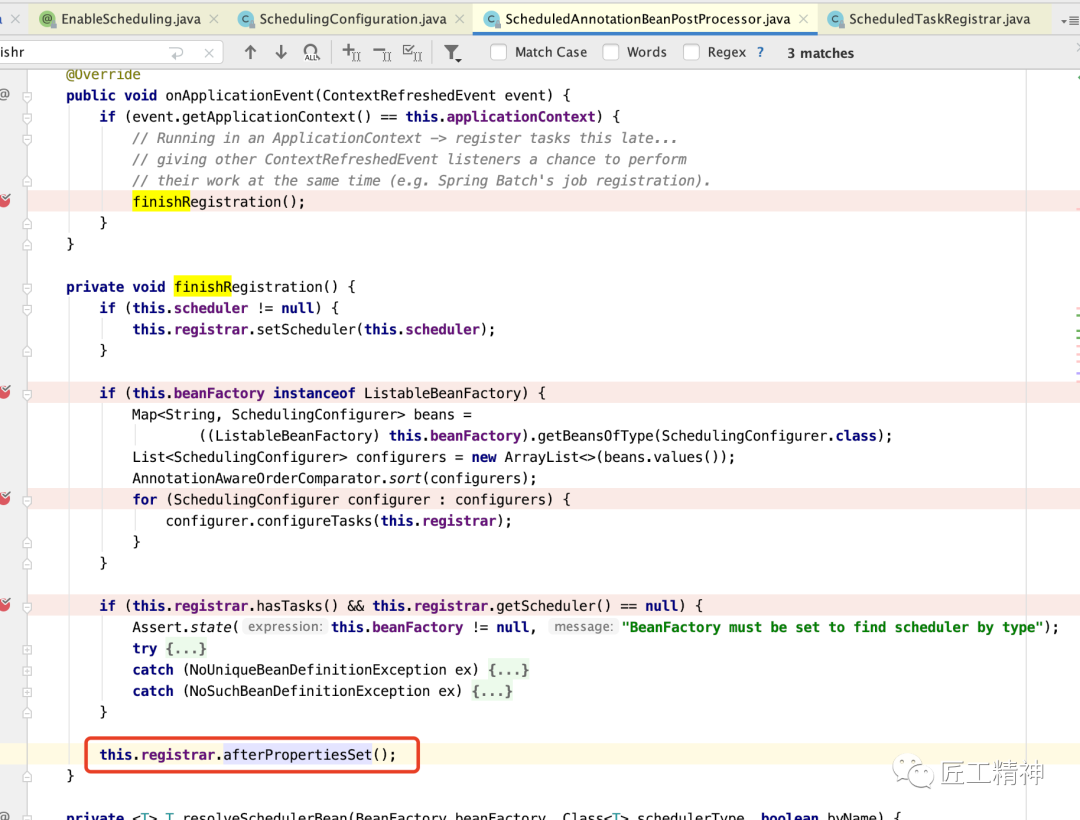Expand the folded try block marker
Screen dimensions: 1080x820
pyautogui.click(x=27, y=649)
